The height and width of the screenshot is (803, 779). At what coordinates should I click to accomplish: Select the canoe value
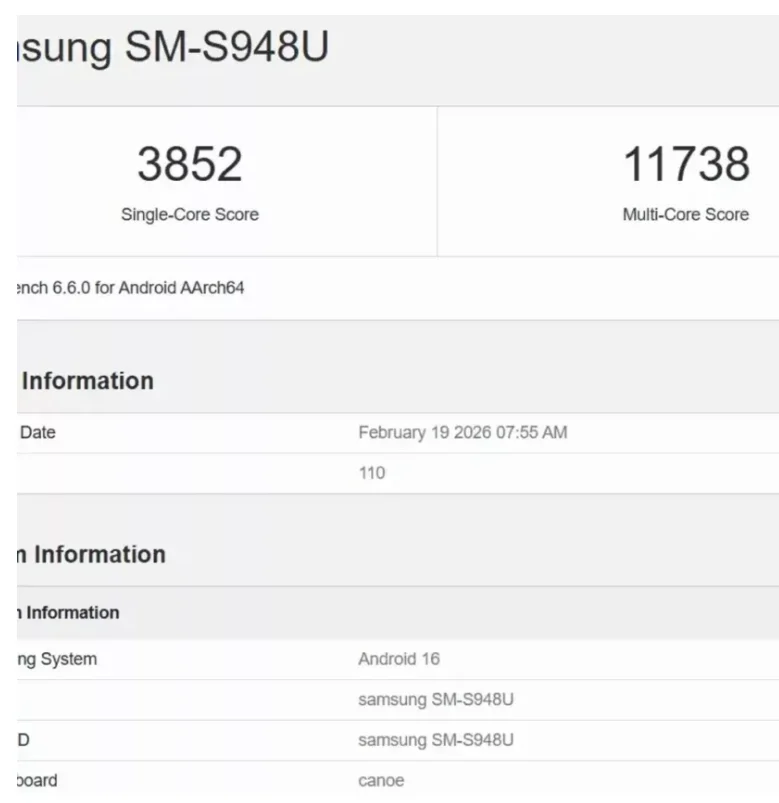pyautogui.click(x=381, y=780)
